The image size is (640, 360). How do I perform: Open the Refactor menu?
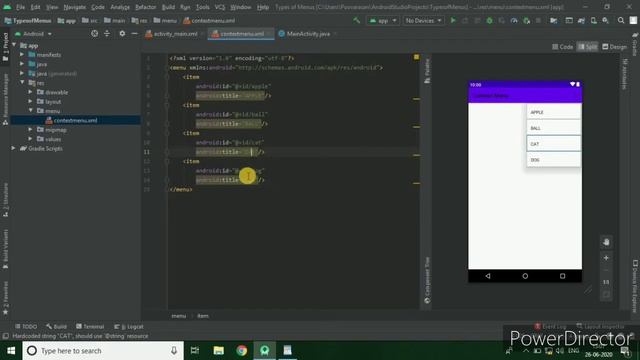pyautogui.click(x=145, y=7)
